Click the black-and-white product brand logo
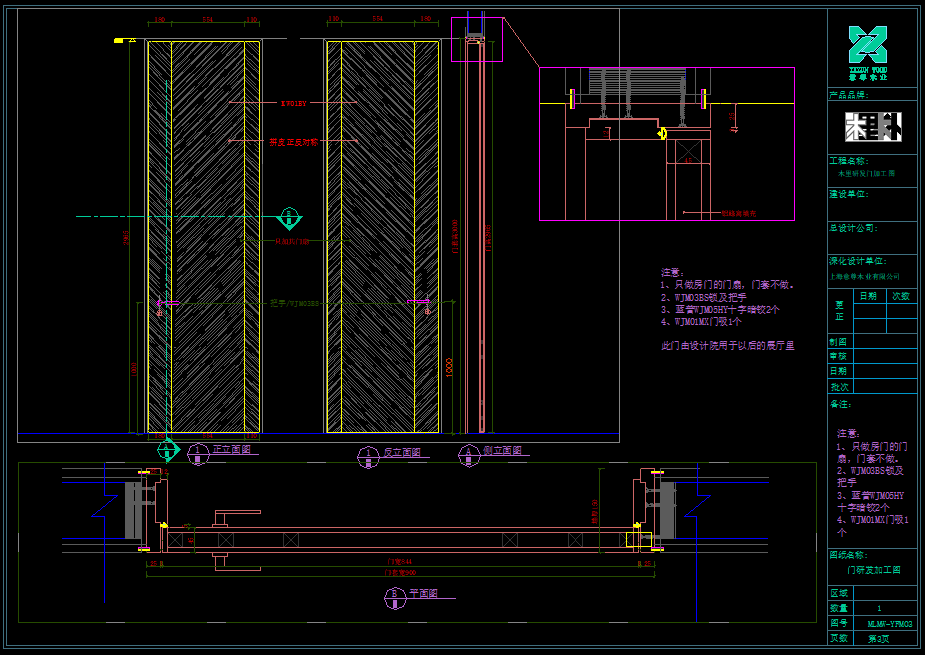The width and height of the screenshot is (925, 655). point(872,126)
